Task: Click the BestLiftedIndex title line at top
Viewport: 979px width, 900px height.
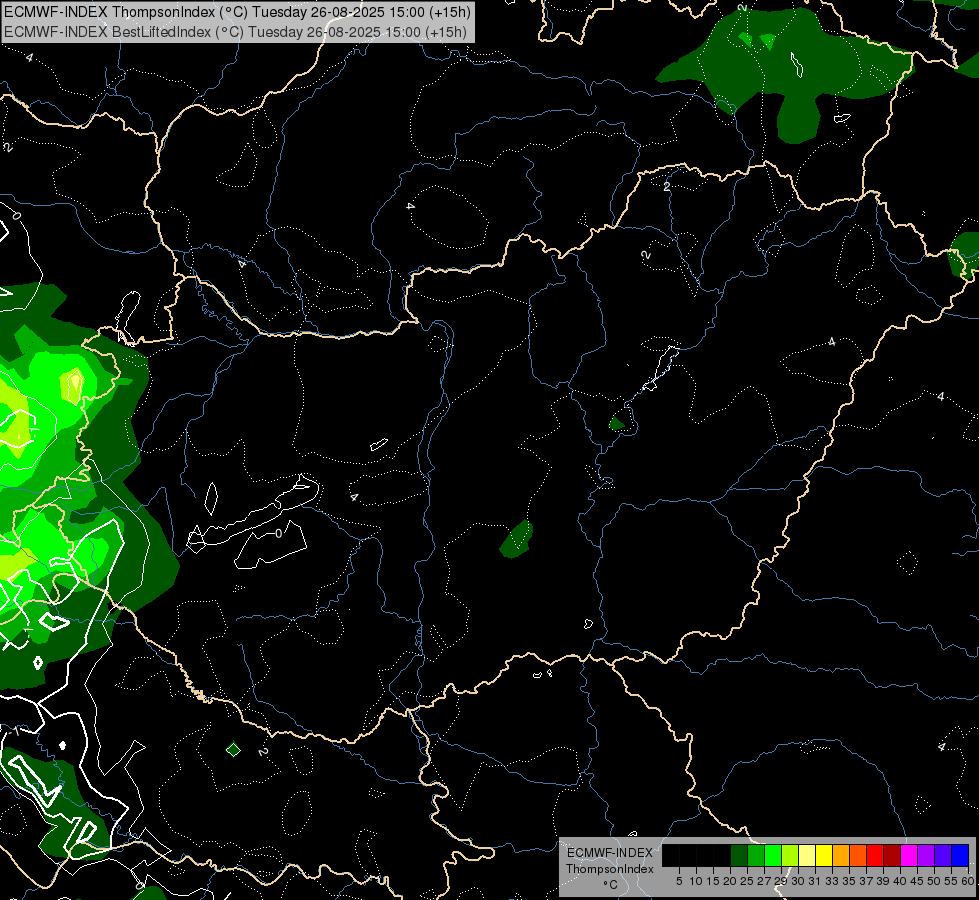Action: 235,31
